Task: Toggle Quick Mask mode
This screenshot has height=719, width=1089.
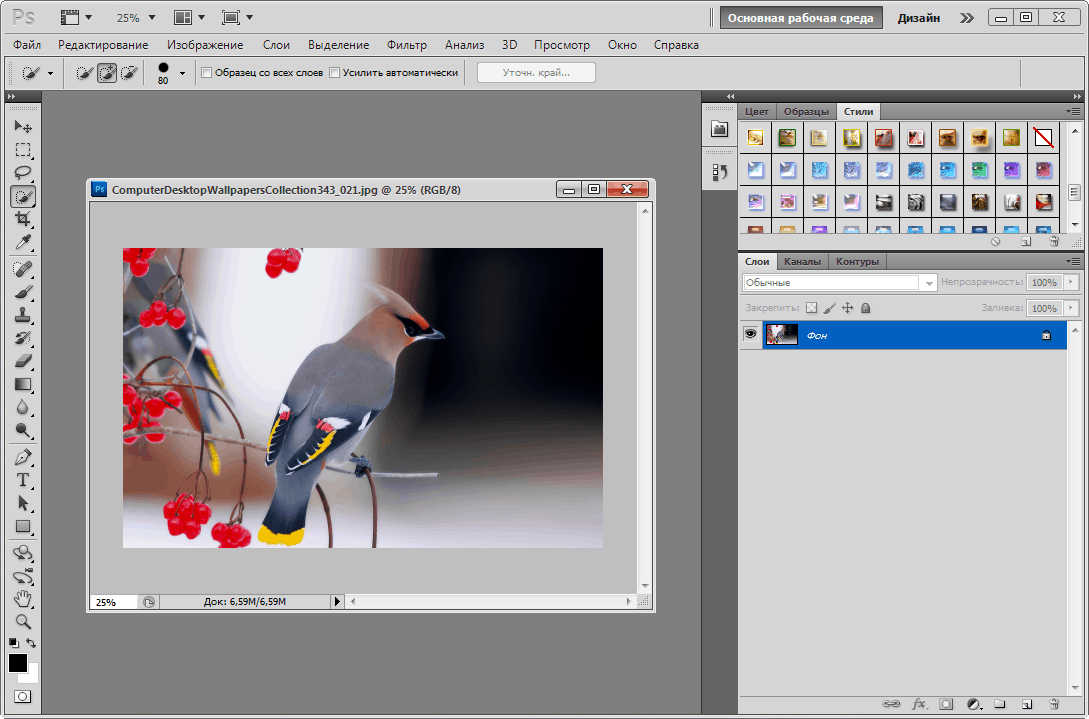Action: coord(22,696)
